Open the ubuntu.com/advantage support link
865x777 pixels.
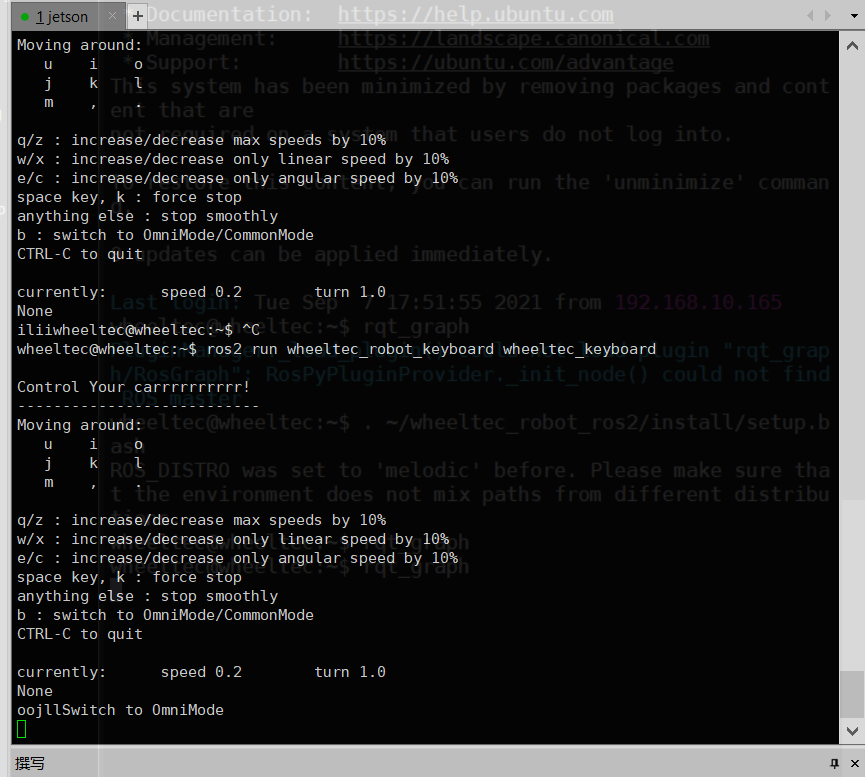[505, 62]
